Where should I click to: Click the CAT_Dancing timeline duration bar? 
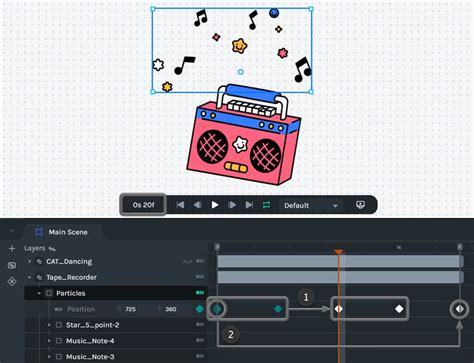coord(340,261)
